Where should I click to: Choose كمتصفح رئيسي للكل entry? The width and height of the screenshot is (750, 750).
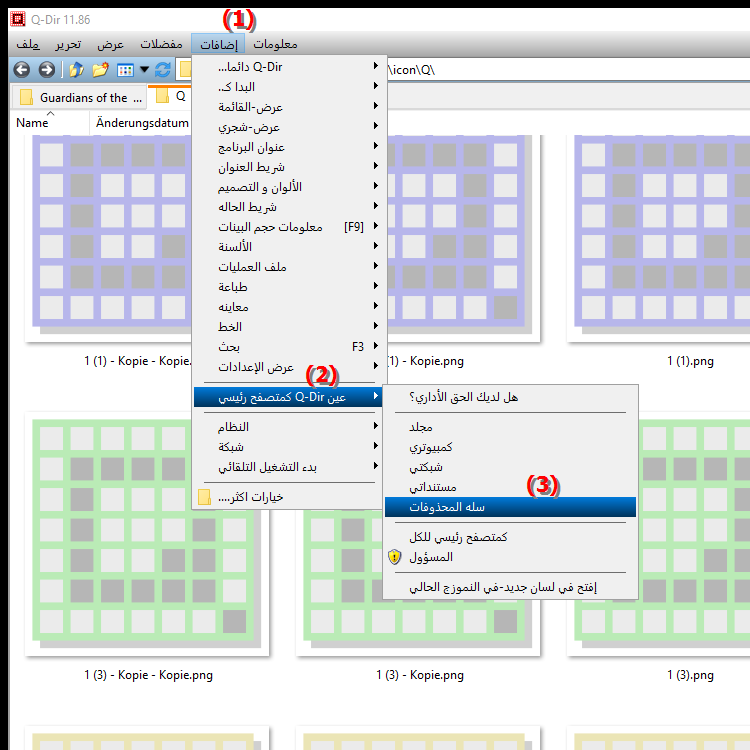(x=510, y=537)
